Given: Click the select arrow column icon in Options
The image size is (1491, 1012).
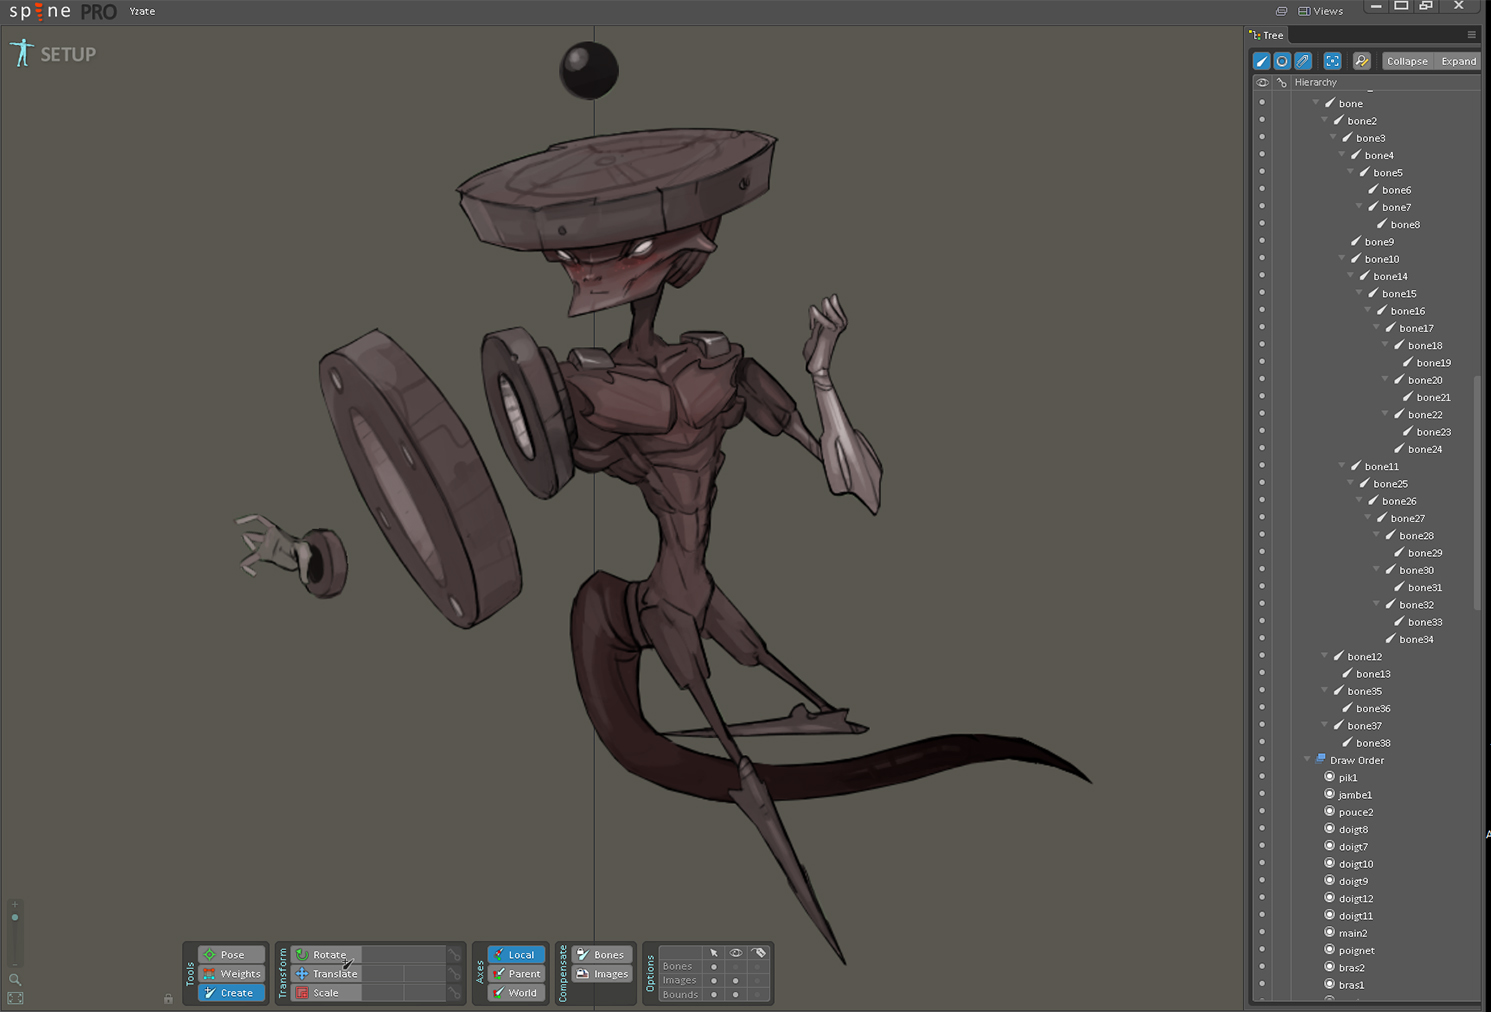Looking at the screenshot, I should (x=714, y=953).
